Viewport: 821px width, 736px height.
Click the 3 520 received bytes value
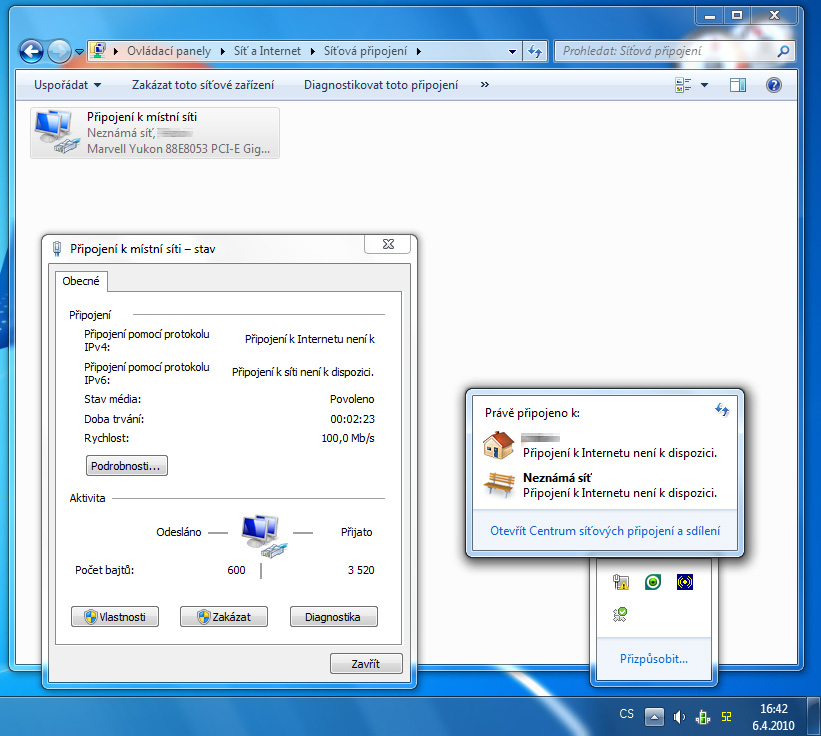[361, 570]
